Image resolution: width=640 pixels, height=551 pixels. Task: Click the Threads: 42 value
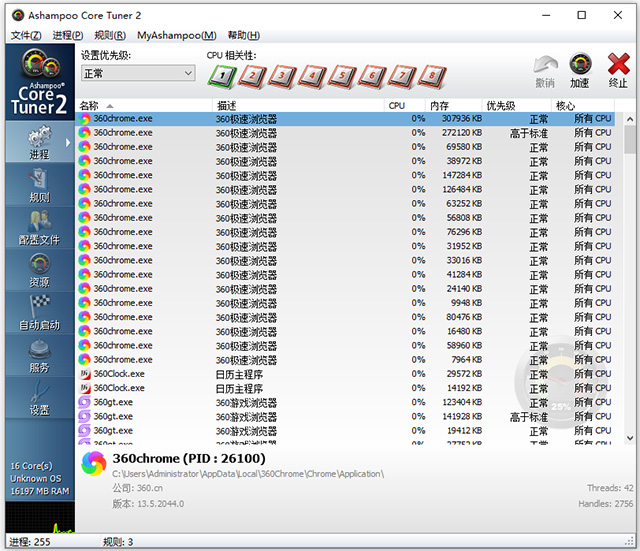(610, 488)
